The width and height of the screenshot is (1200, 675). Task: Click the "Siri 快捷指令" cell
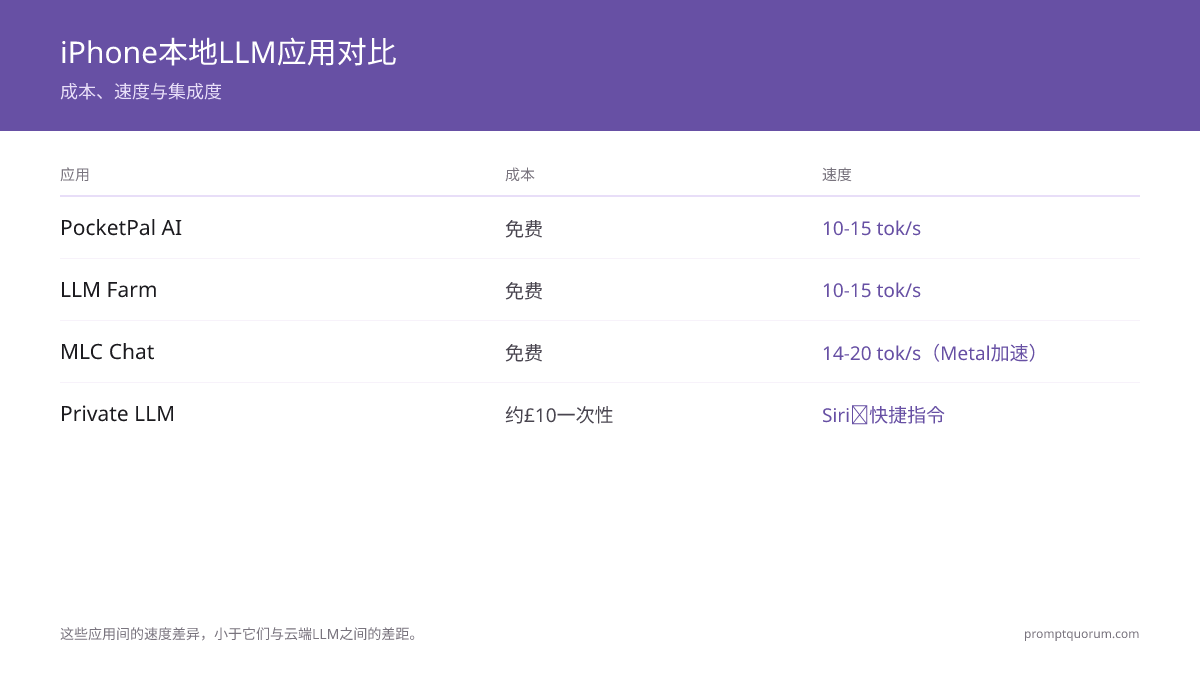point(883,415)
